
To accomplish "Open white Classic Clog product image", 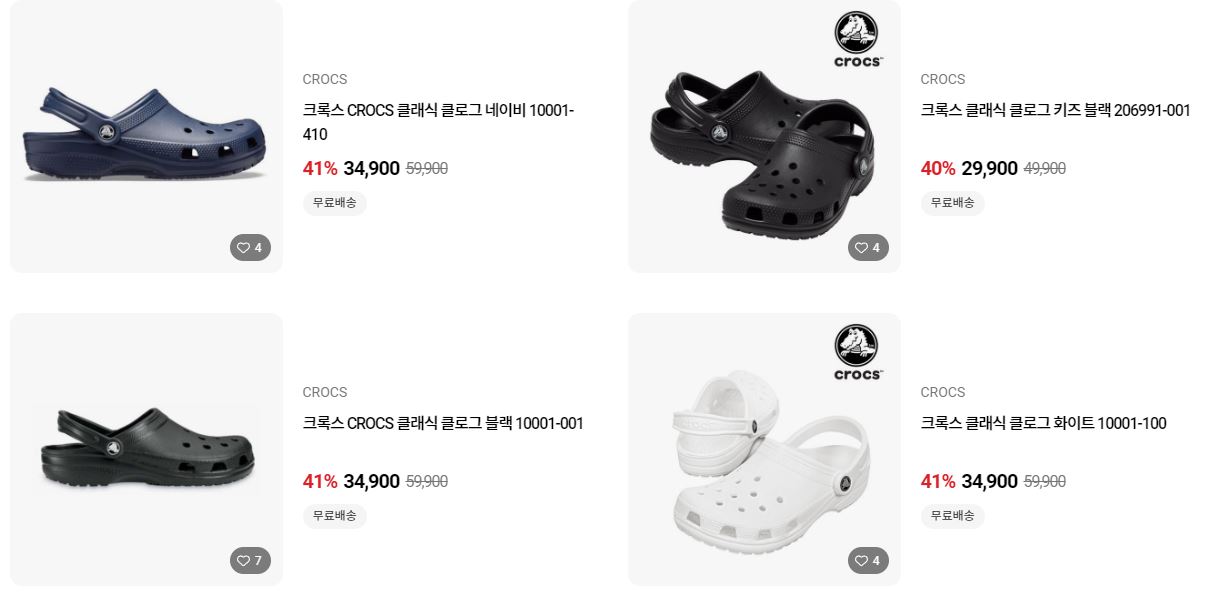I will (x=764, y=449).
